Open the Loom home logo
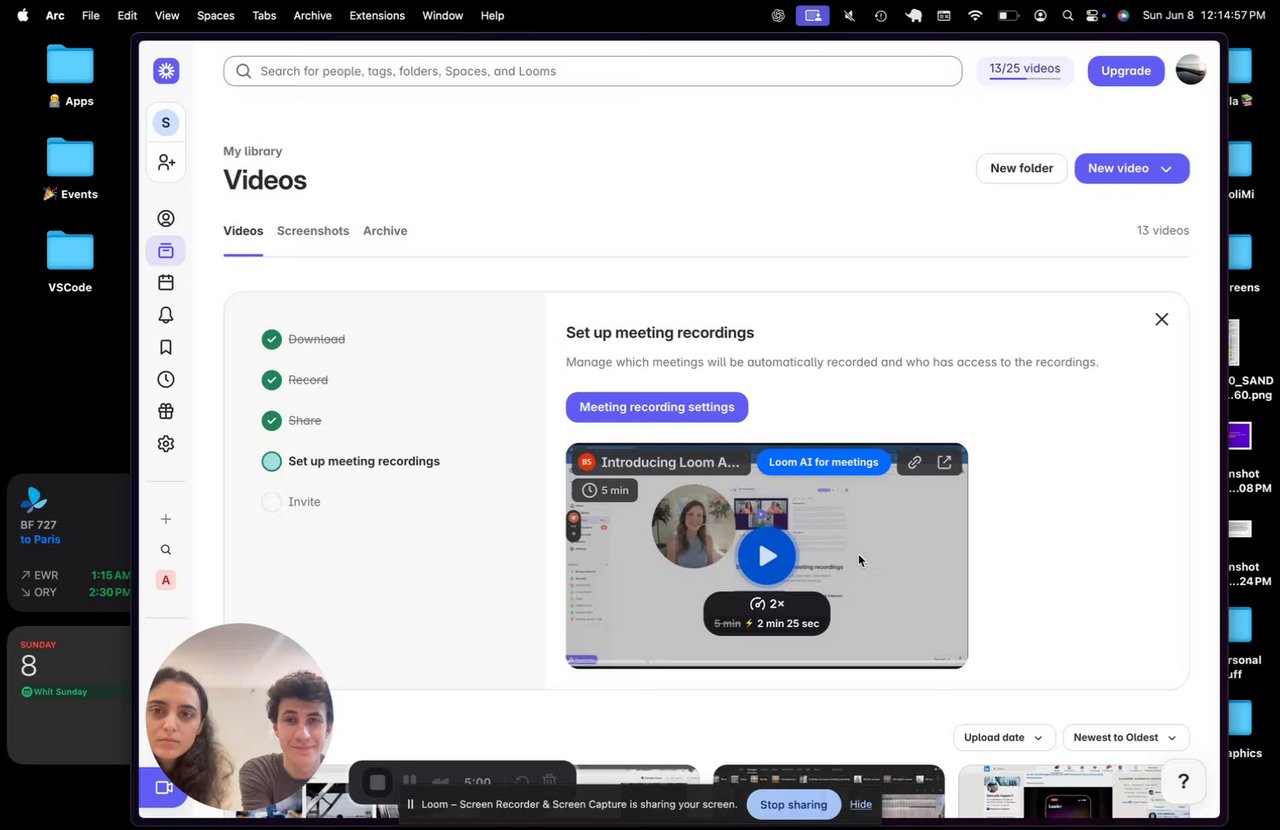The height and width of the screenshot is (830, 1280). click(166, 71)
